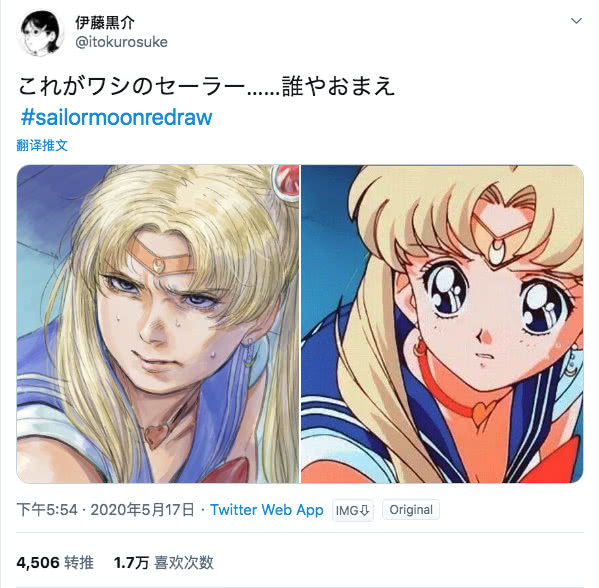Click the IMG download button
The image size is (599, 588).
pos(352,510)
